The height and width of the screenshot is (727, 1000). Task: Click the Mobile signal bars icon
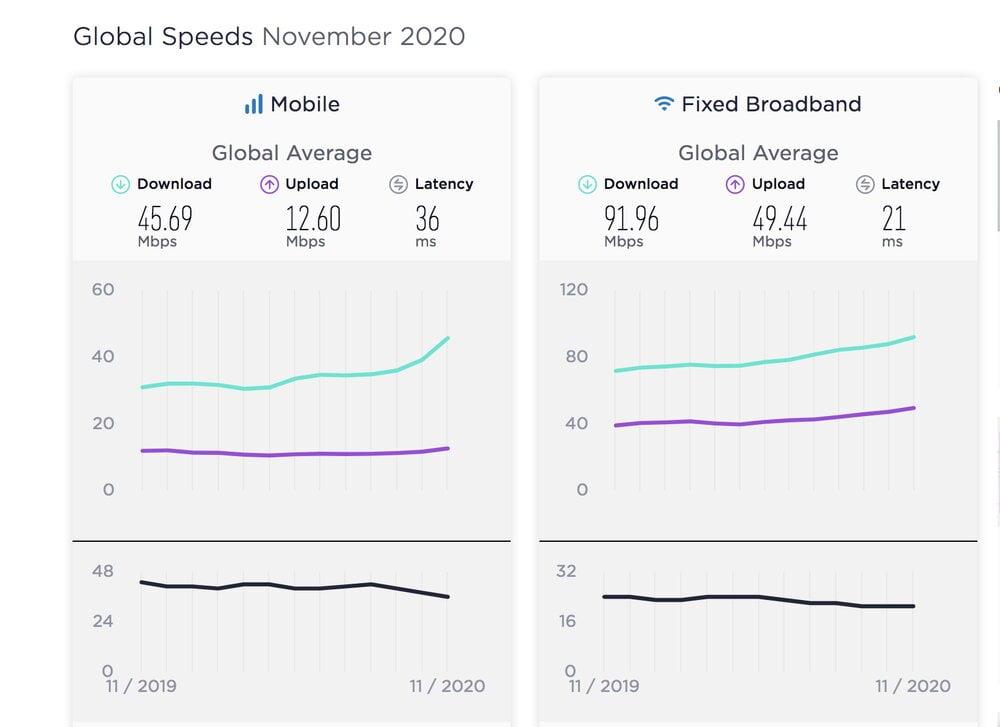click(x=254, y=104)
